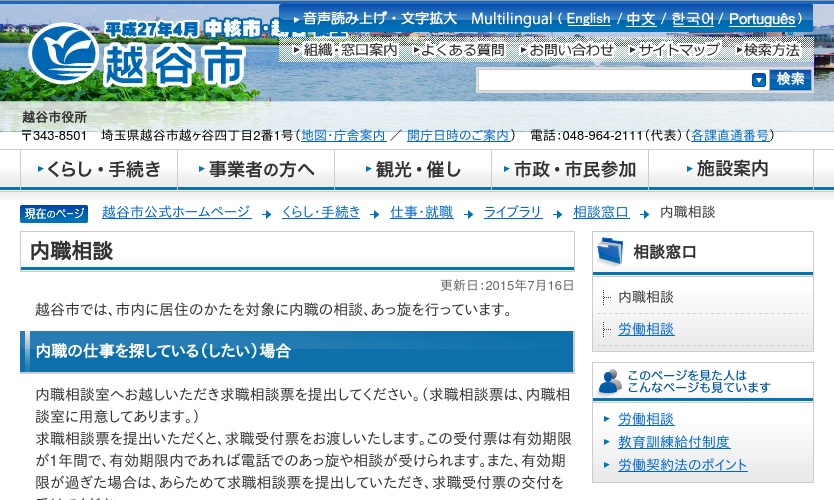Go to よくある質問 page
The width and height of the screenshot is (834, 500).
(x=457, y=49)
